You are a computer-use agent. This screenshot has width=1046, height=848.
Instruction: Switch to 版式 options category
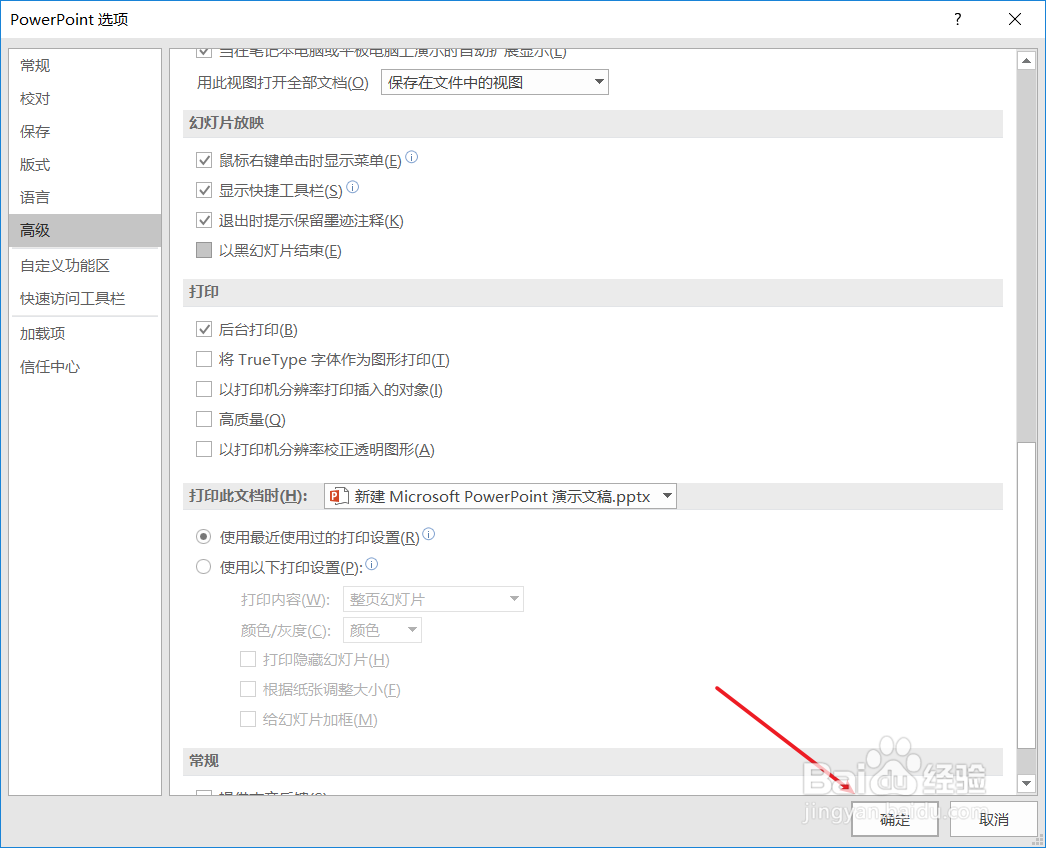tap(85, 164)
